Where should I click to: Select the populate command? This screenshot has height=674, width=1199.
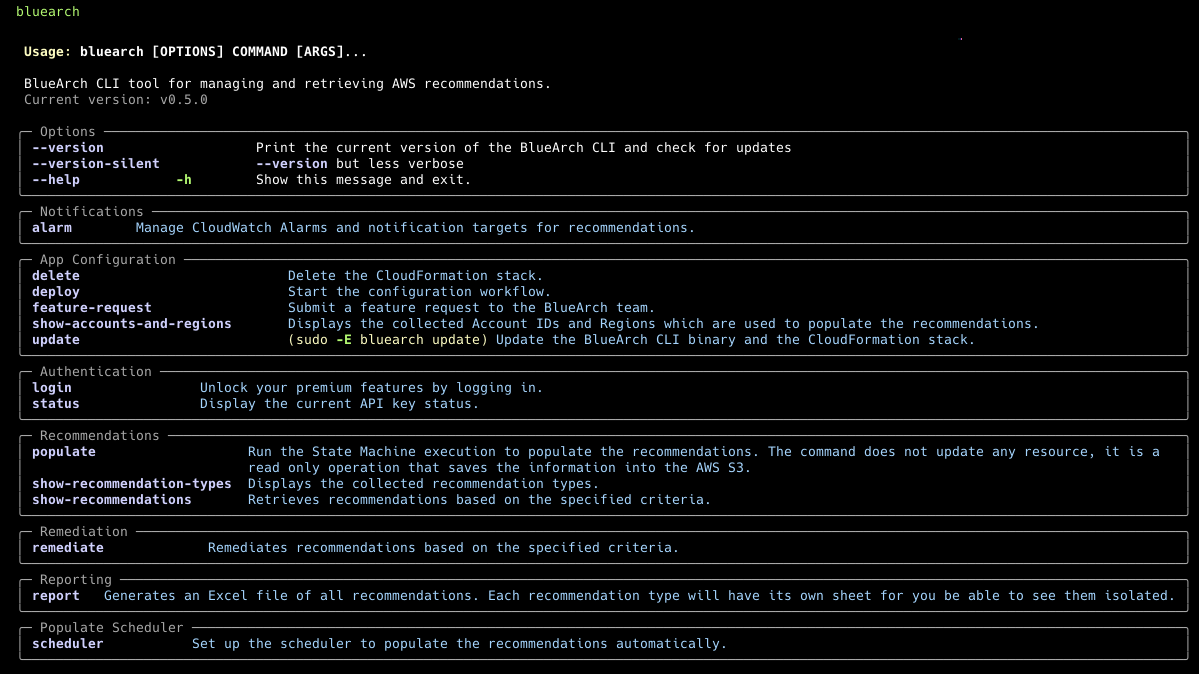(x=63, y=451)
